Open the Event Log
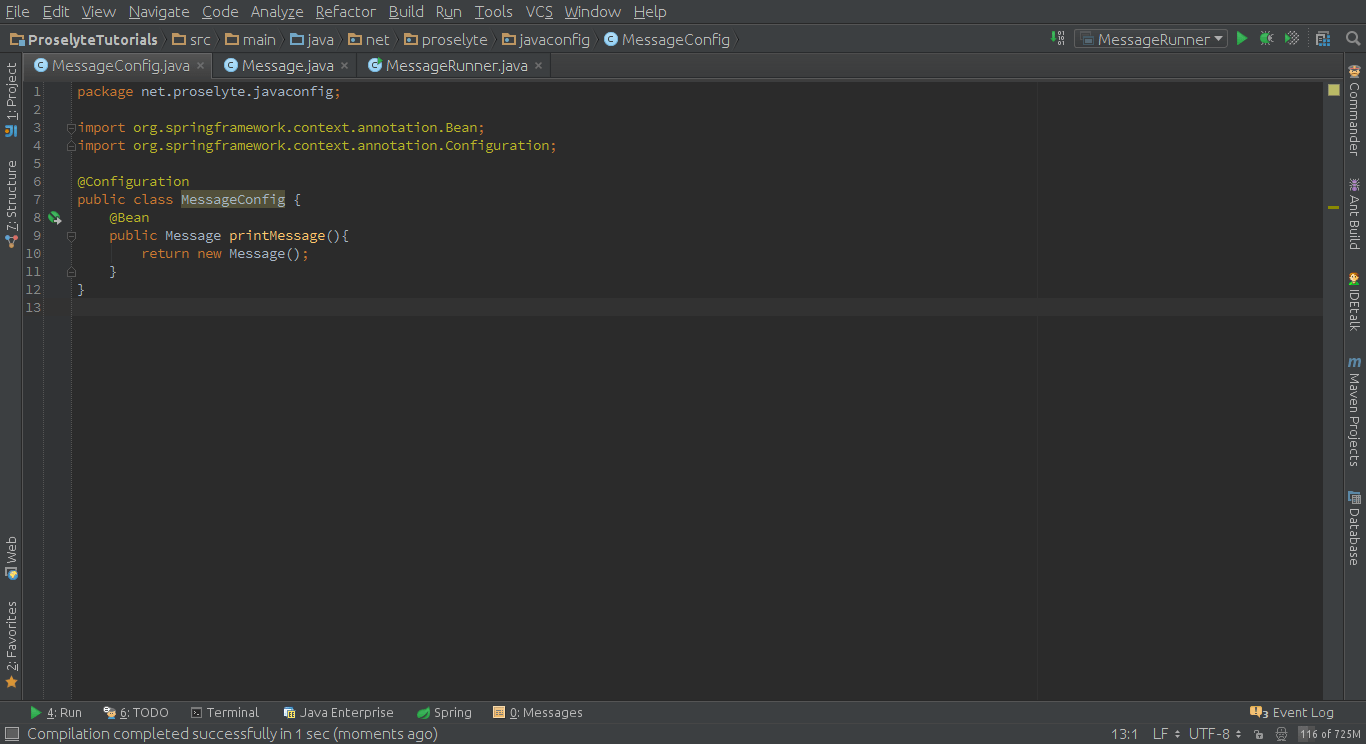Screen dimensions: 1366x744 [1292, 713]
